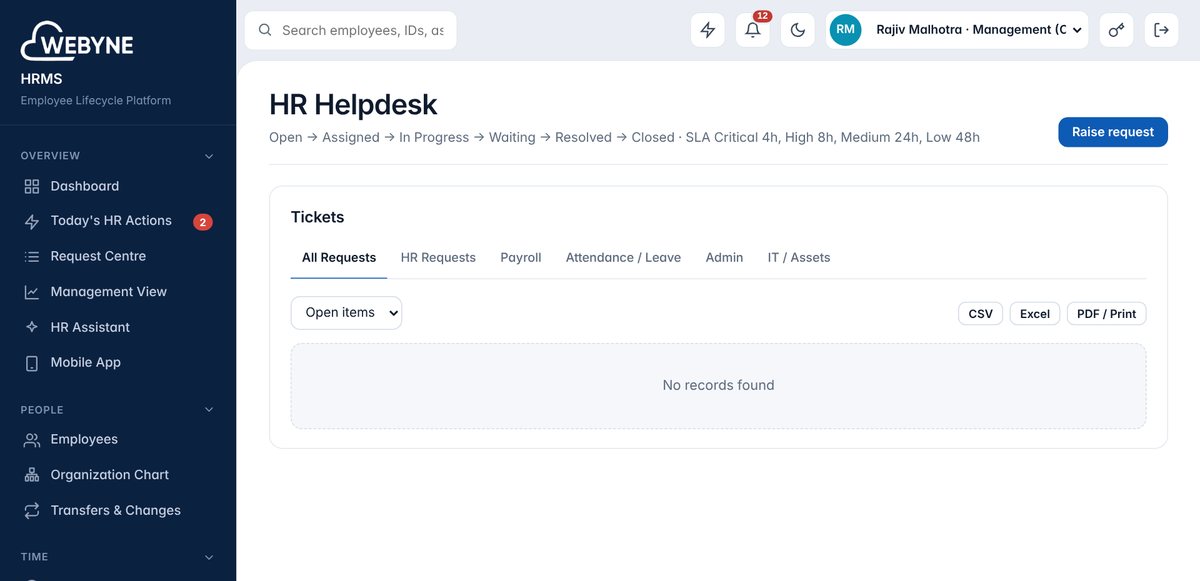
Task: Open notifications bell with 12 badge
Action: coord(753,30)
